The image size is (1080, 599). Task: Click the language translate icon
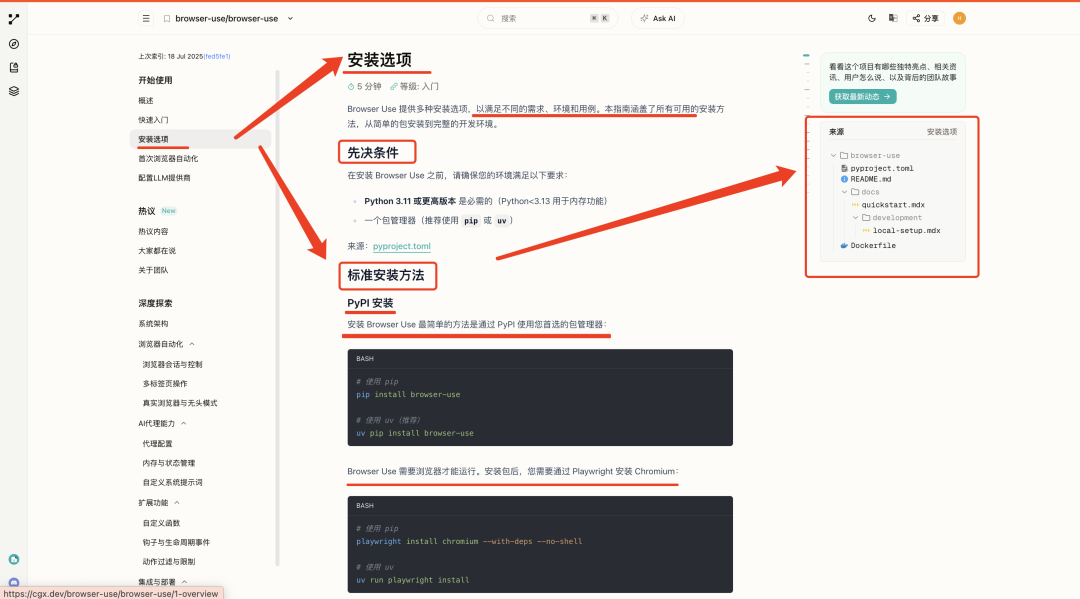click(x=893, y=19)
